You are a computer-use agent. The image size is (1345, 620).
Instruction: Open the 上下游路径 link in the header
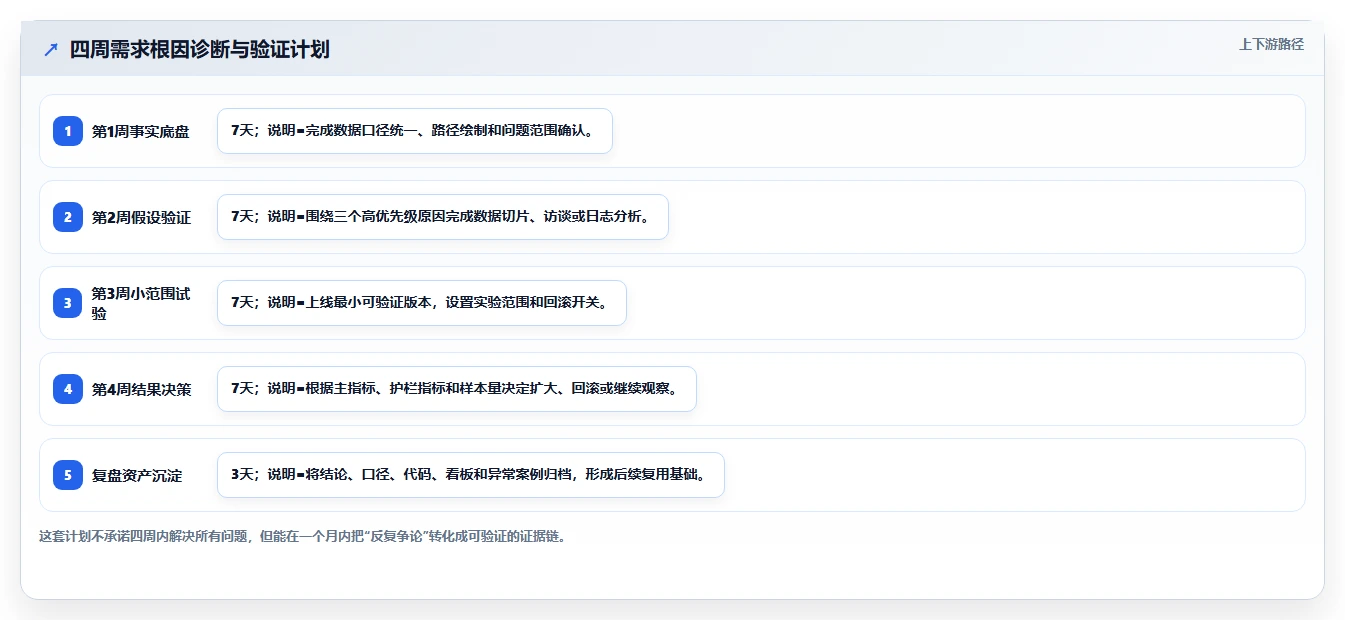click(x=1271, y=44)
